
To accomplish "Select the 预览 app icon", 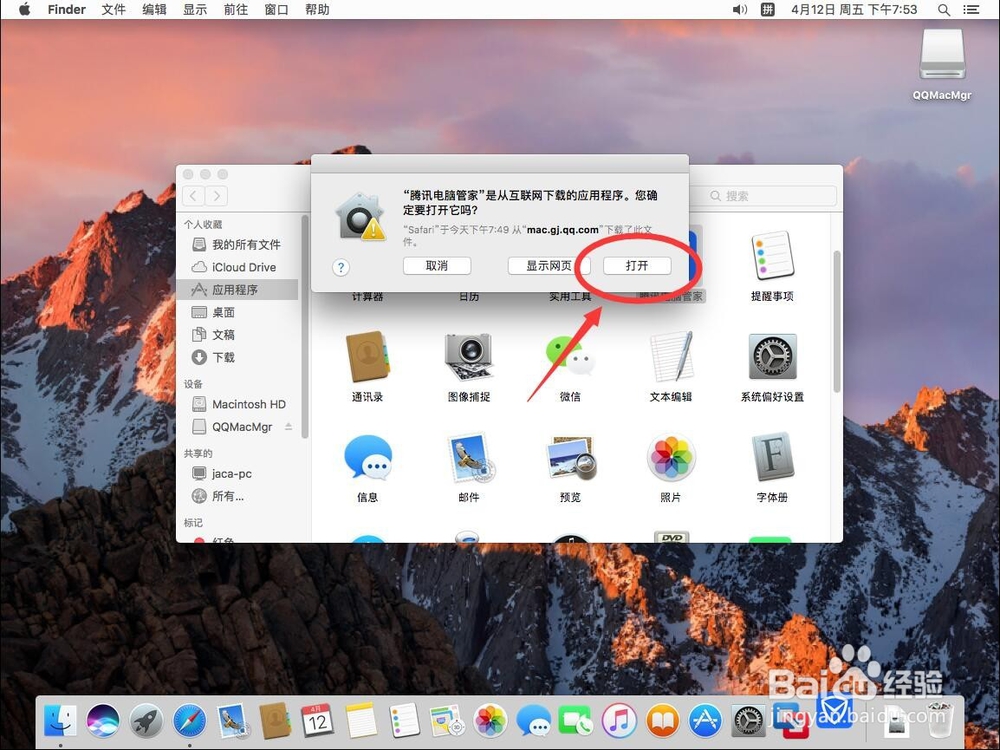I will coord(570,457).
